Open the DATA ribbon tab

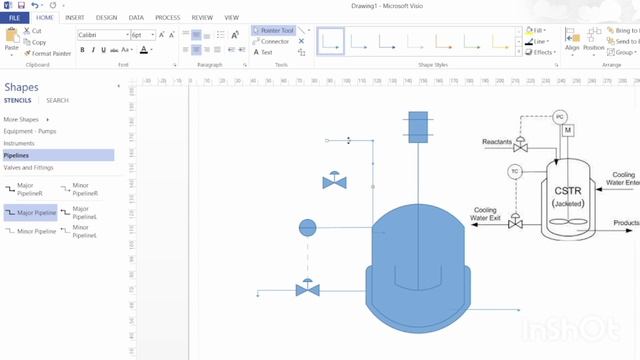136,18
